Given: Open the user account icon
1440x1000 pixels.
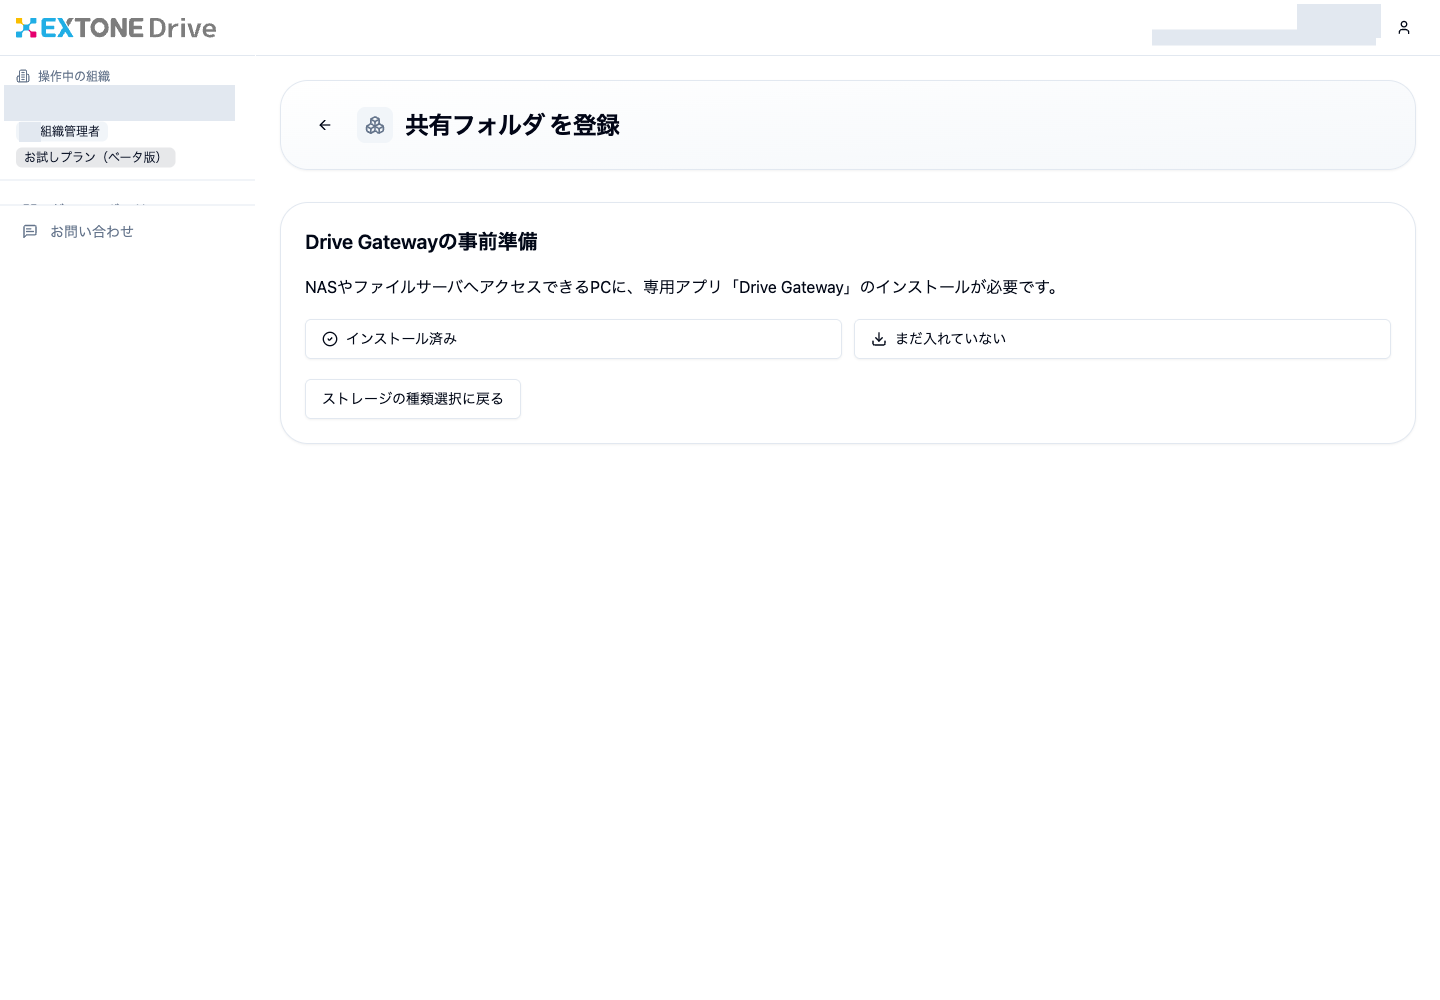Looking at the screenshot, I should [x=1404, y=28].
